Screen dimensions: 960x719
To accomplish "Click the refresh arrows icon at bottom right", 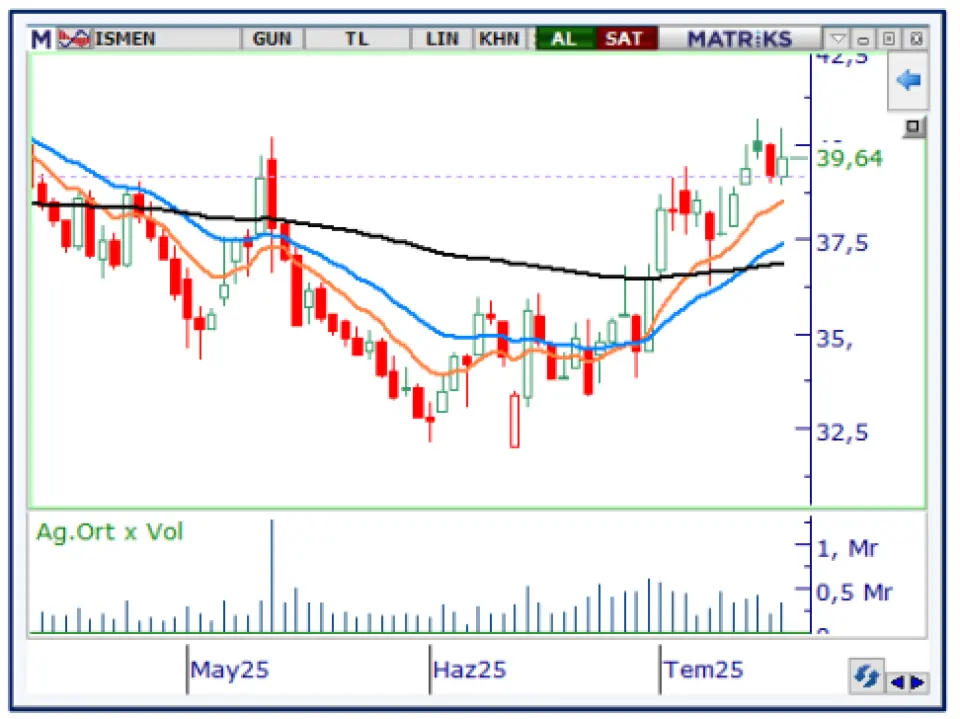I will tap(866, 676).
